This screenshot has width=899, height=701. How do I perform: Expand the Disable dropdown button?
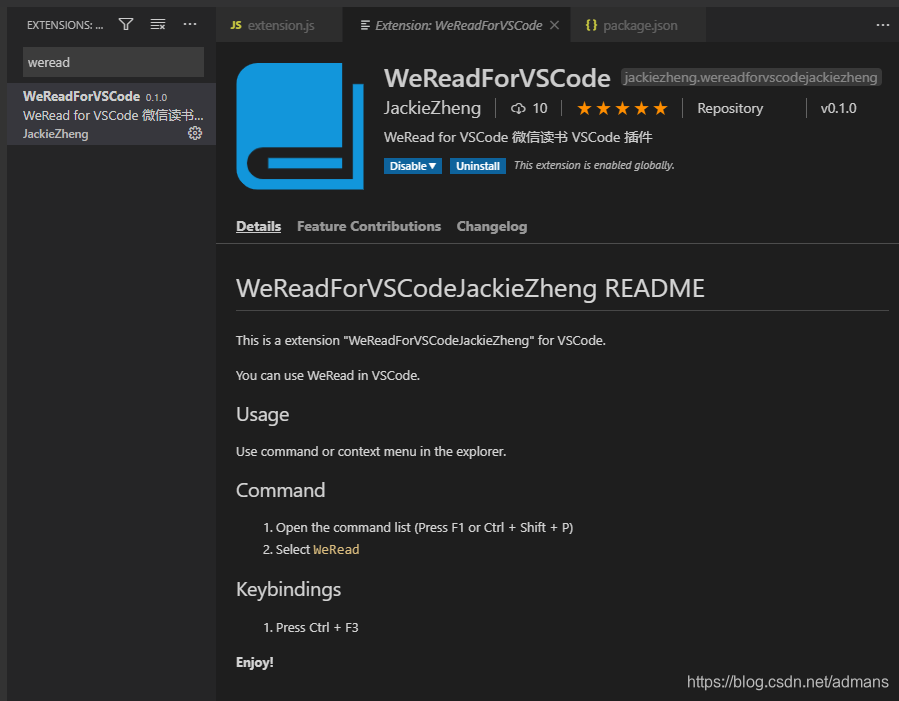click(412, 166)
